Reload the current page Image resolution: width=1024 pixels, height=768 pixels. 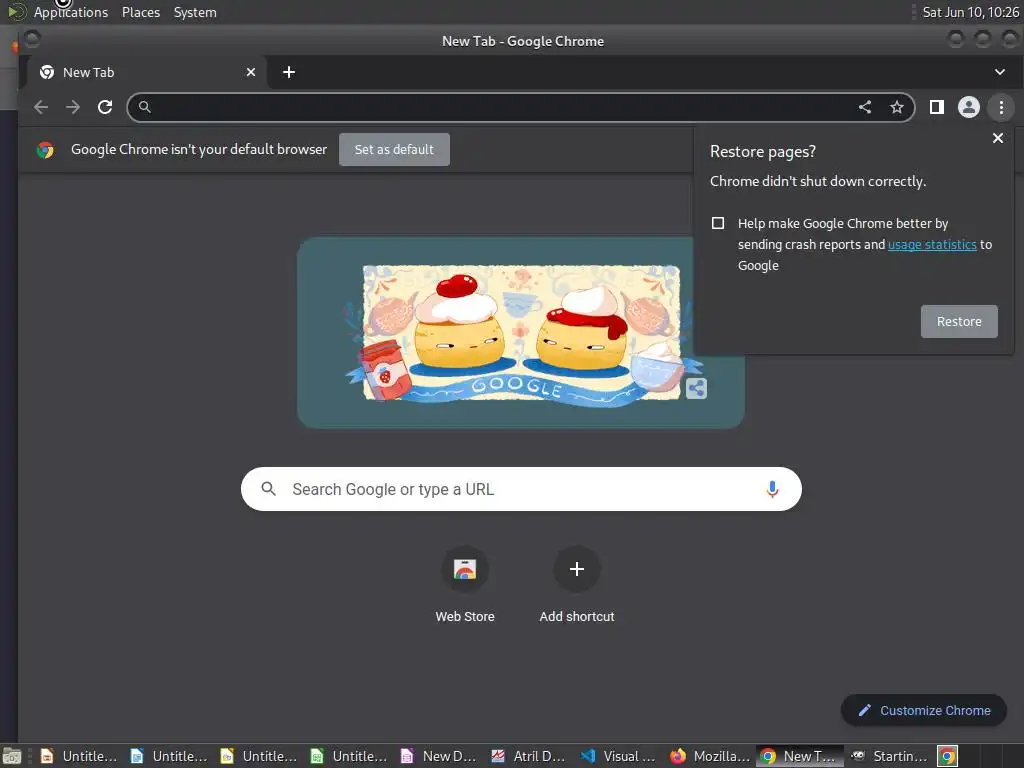(105, 107)
